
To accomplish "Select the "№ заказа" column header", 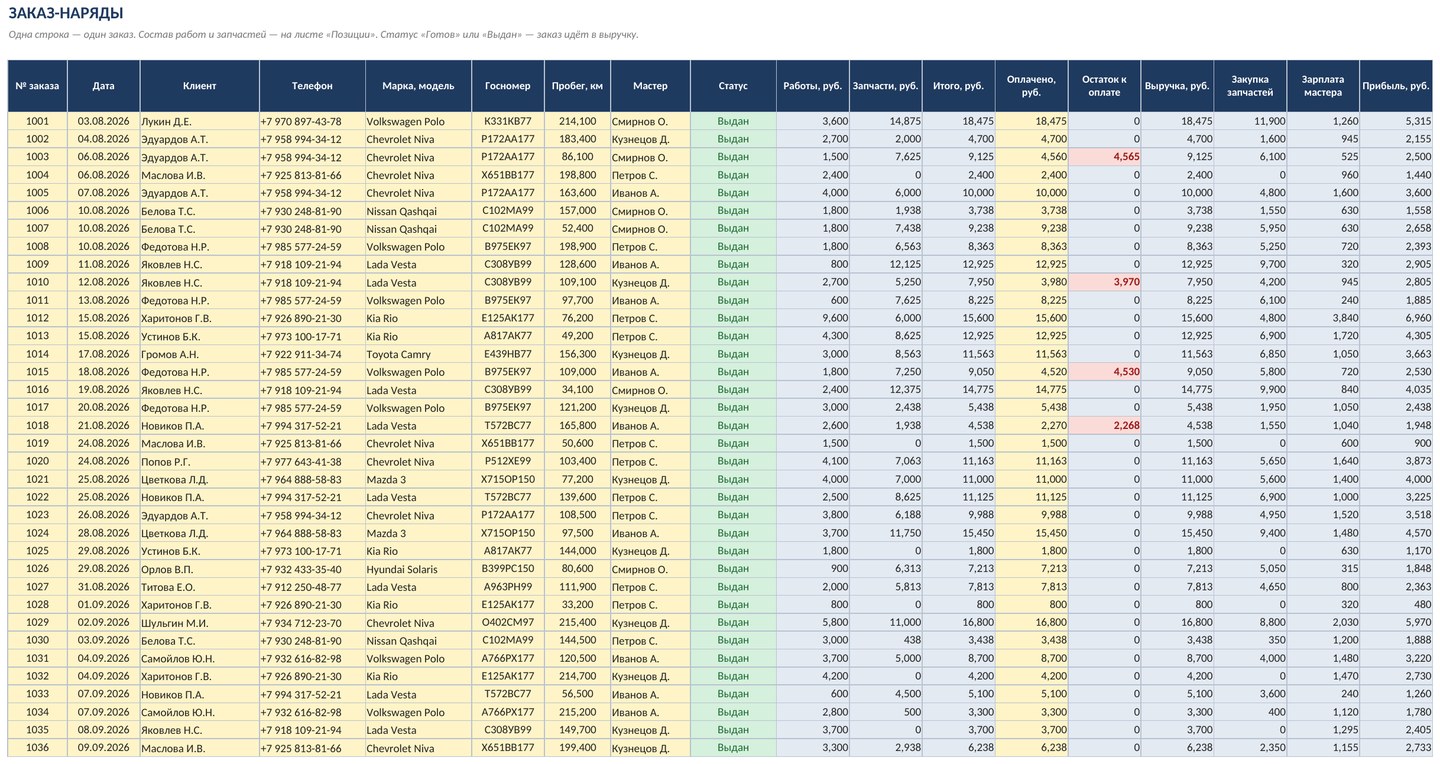I will pyautogui.click(x=37, y=86).
